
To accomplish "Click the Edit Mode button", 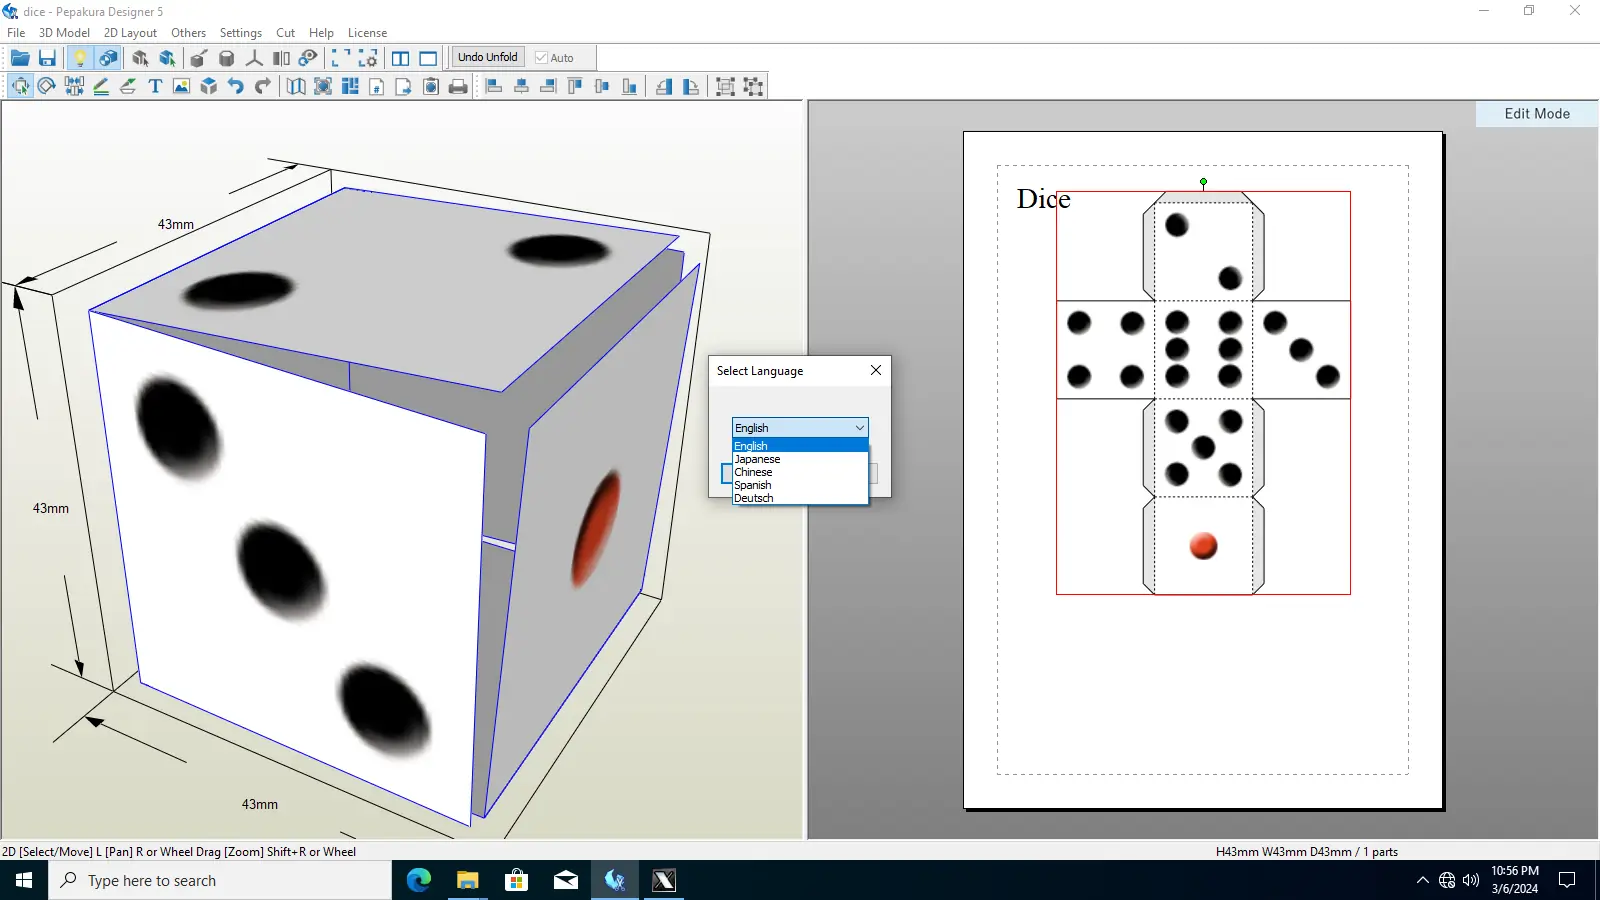I will point(1537,114).
